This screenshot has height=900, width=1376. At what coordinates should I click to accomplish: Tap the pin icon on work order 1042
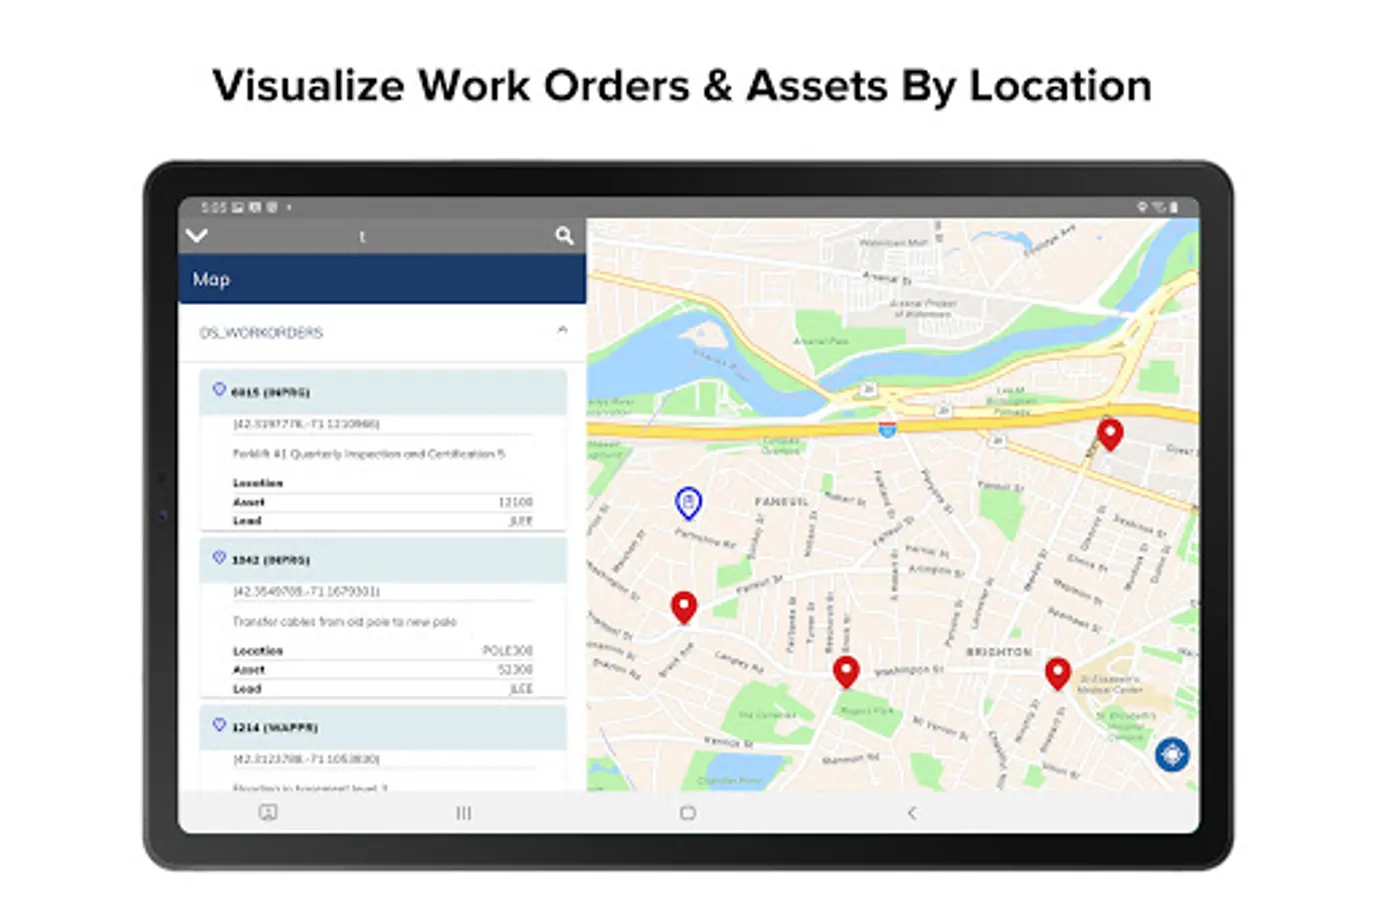pyautogui.click(x=219, y=558)
